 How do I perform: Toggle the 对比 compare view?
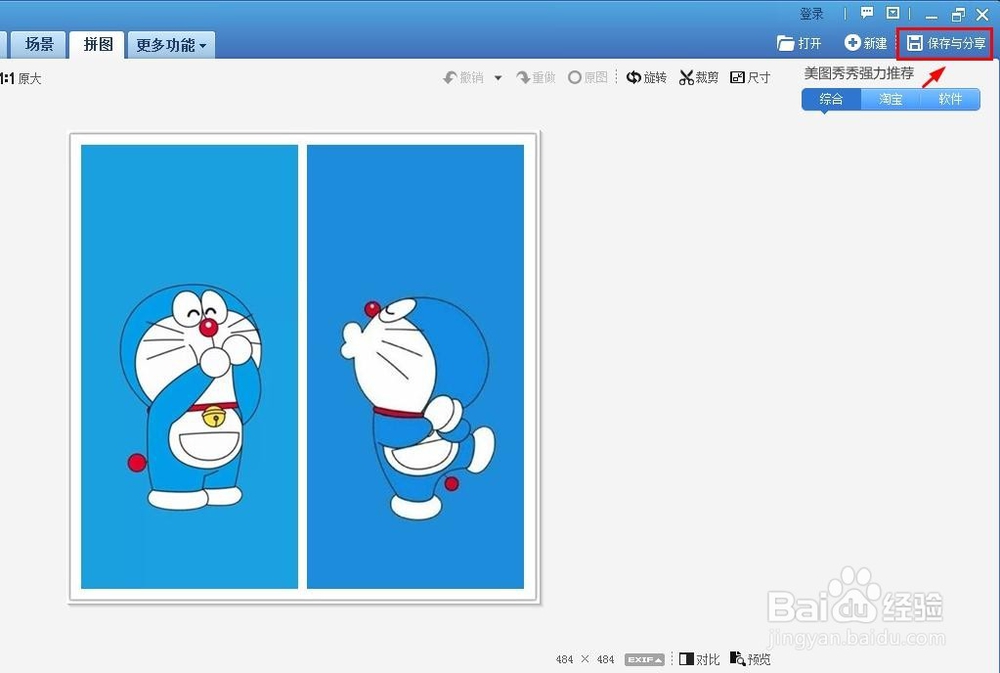click(699, 659)
